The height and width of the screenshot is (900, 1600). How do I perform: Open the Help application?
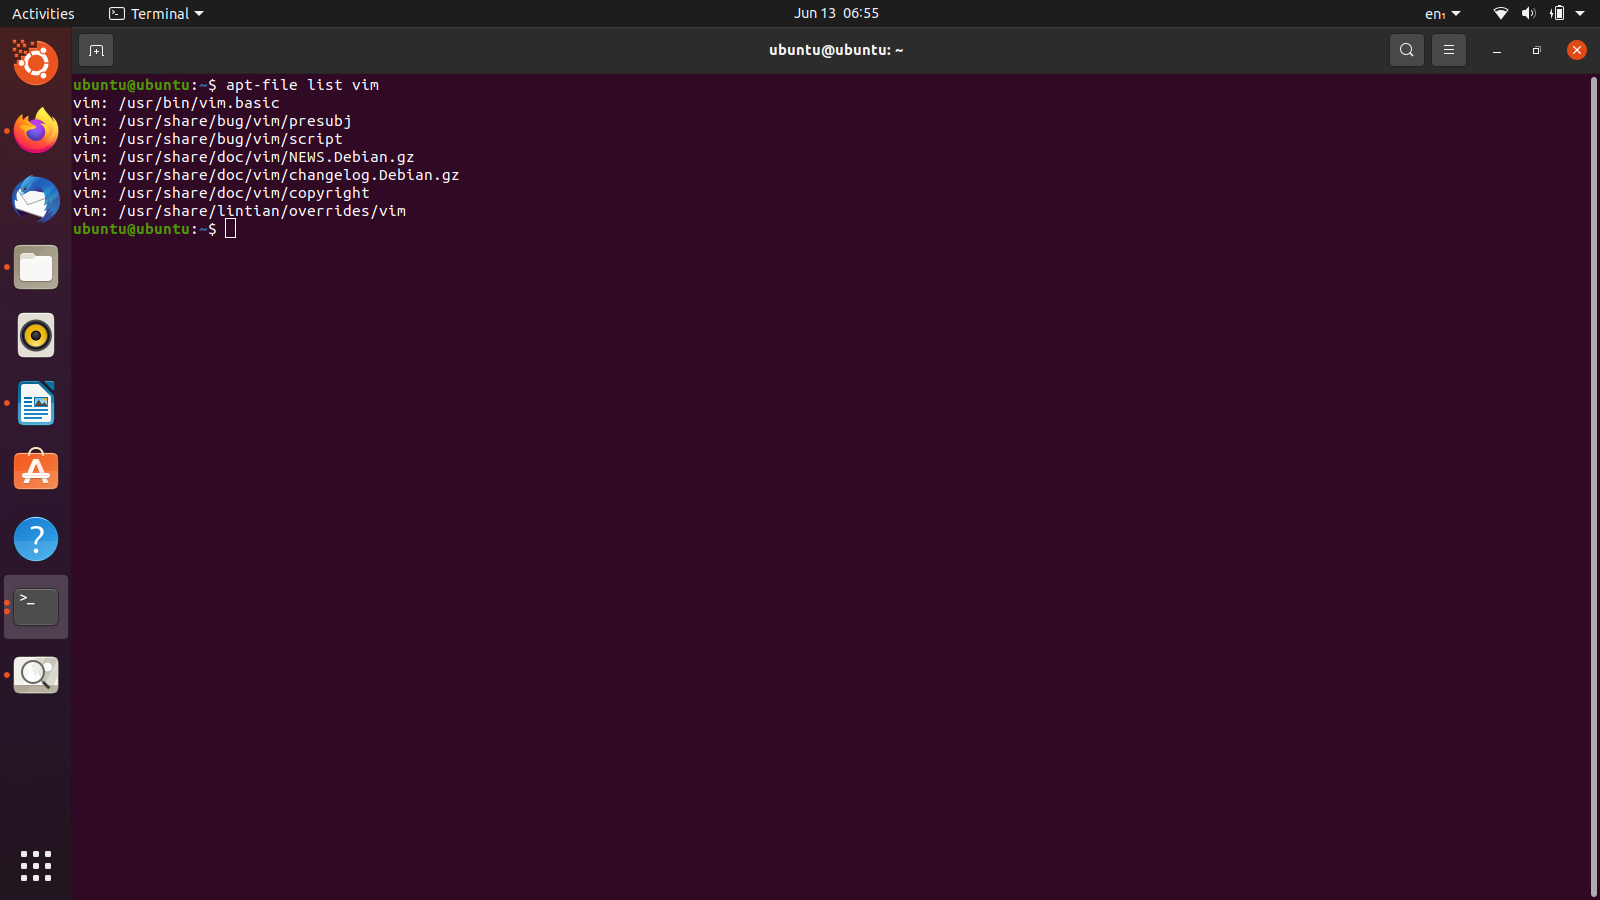coord(36,538)
